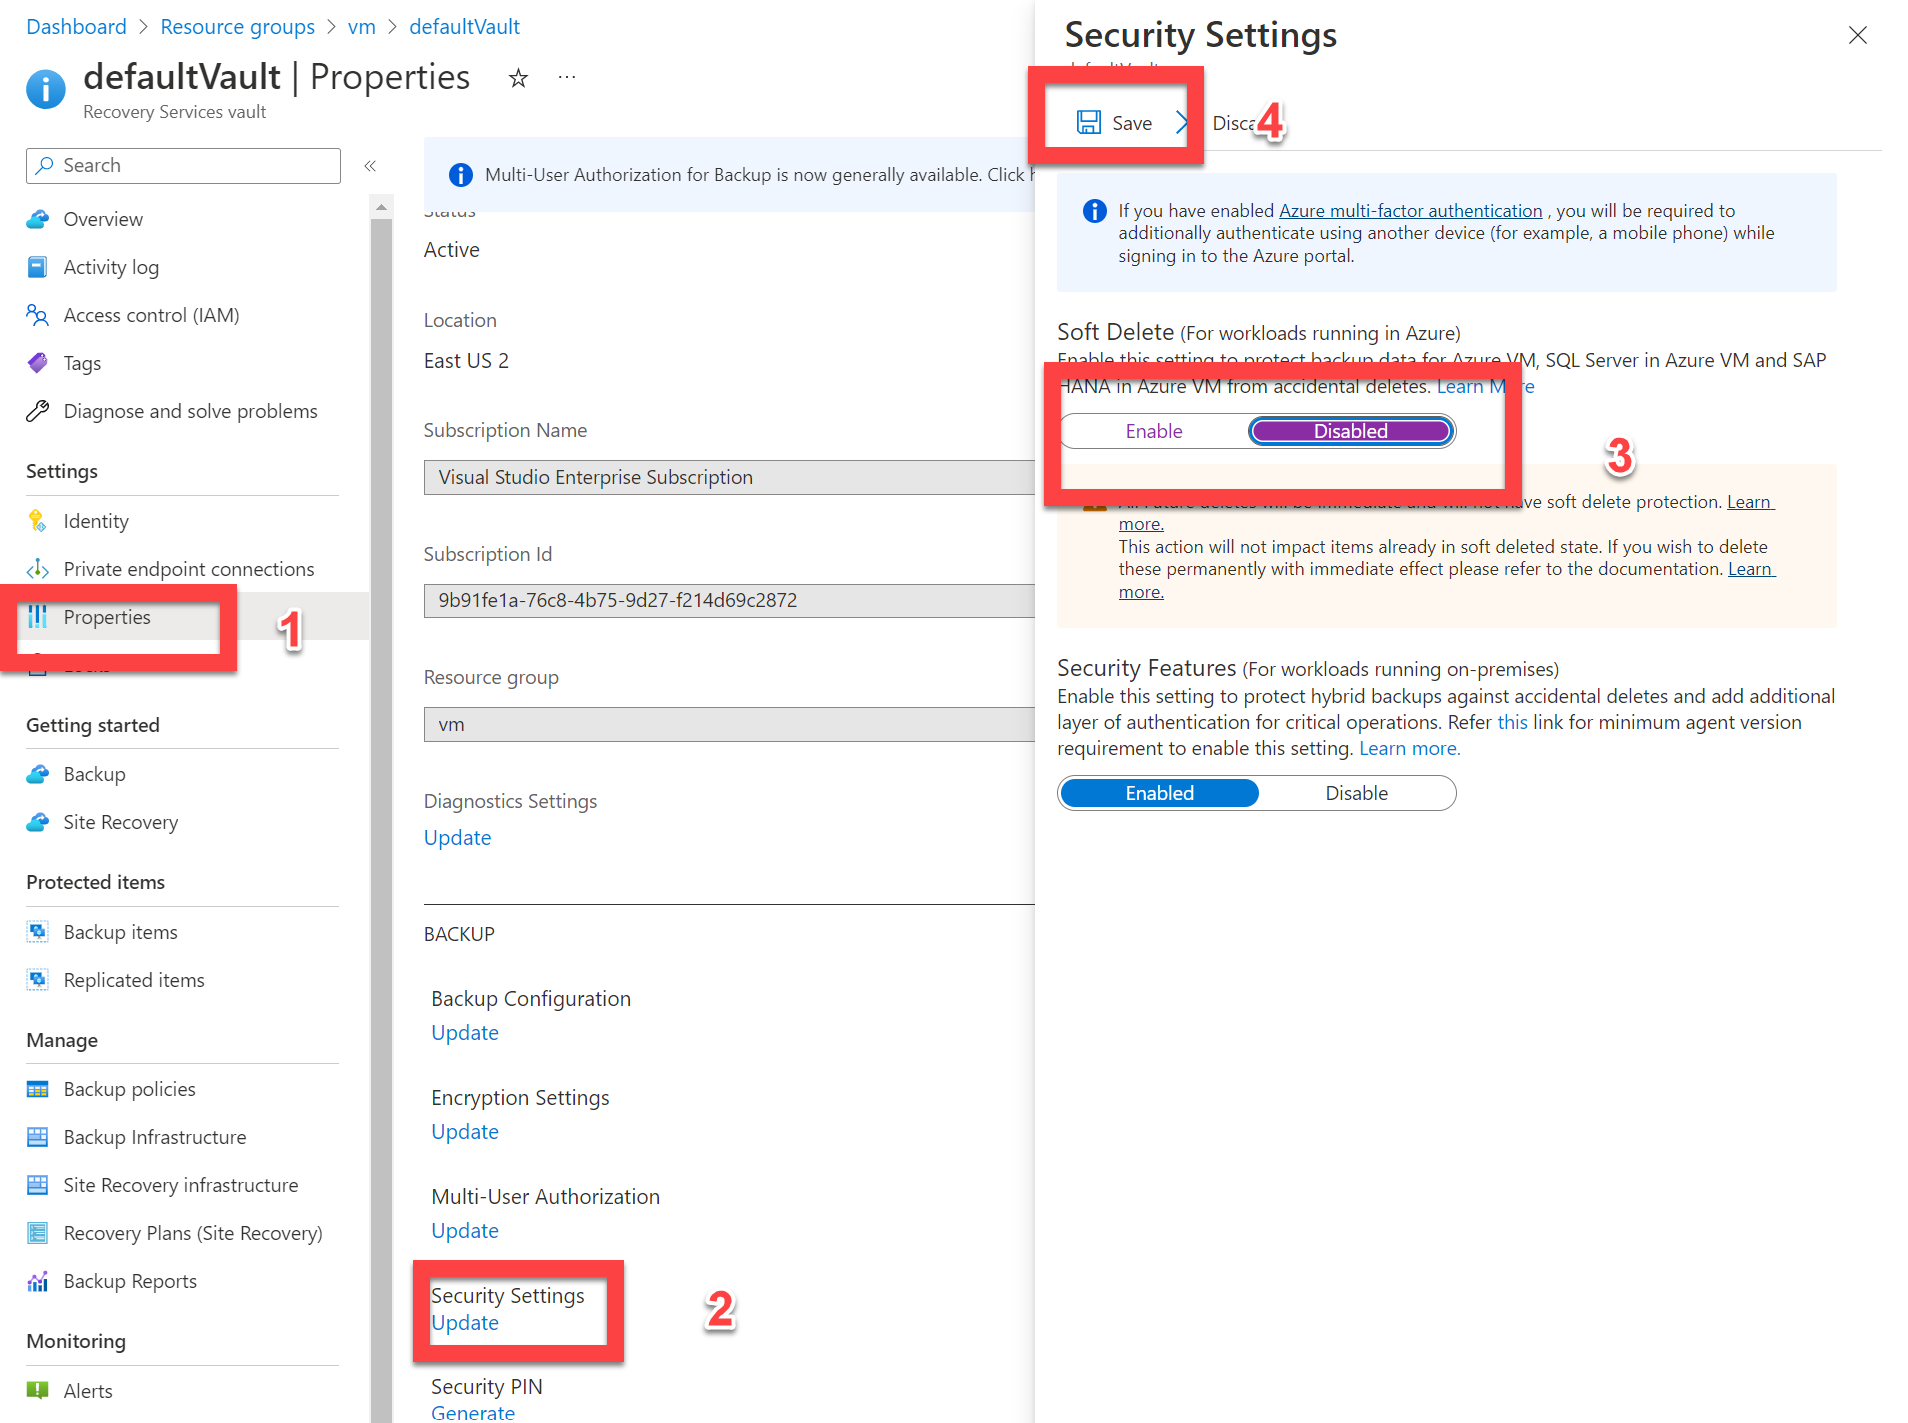Open the more options ellipsis next to Properties
This screenshot has width=1908, height=1423.
567,77
